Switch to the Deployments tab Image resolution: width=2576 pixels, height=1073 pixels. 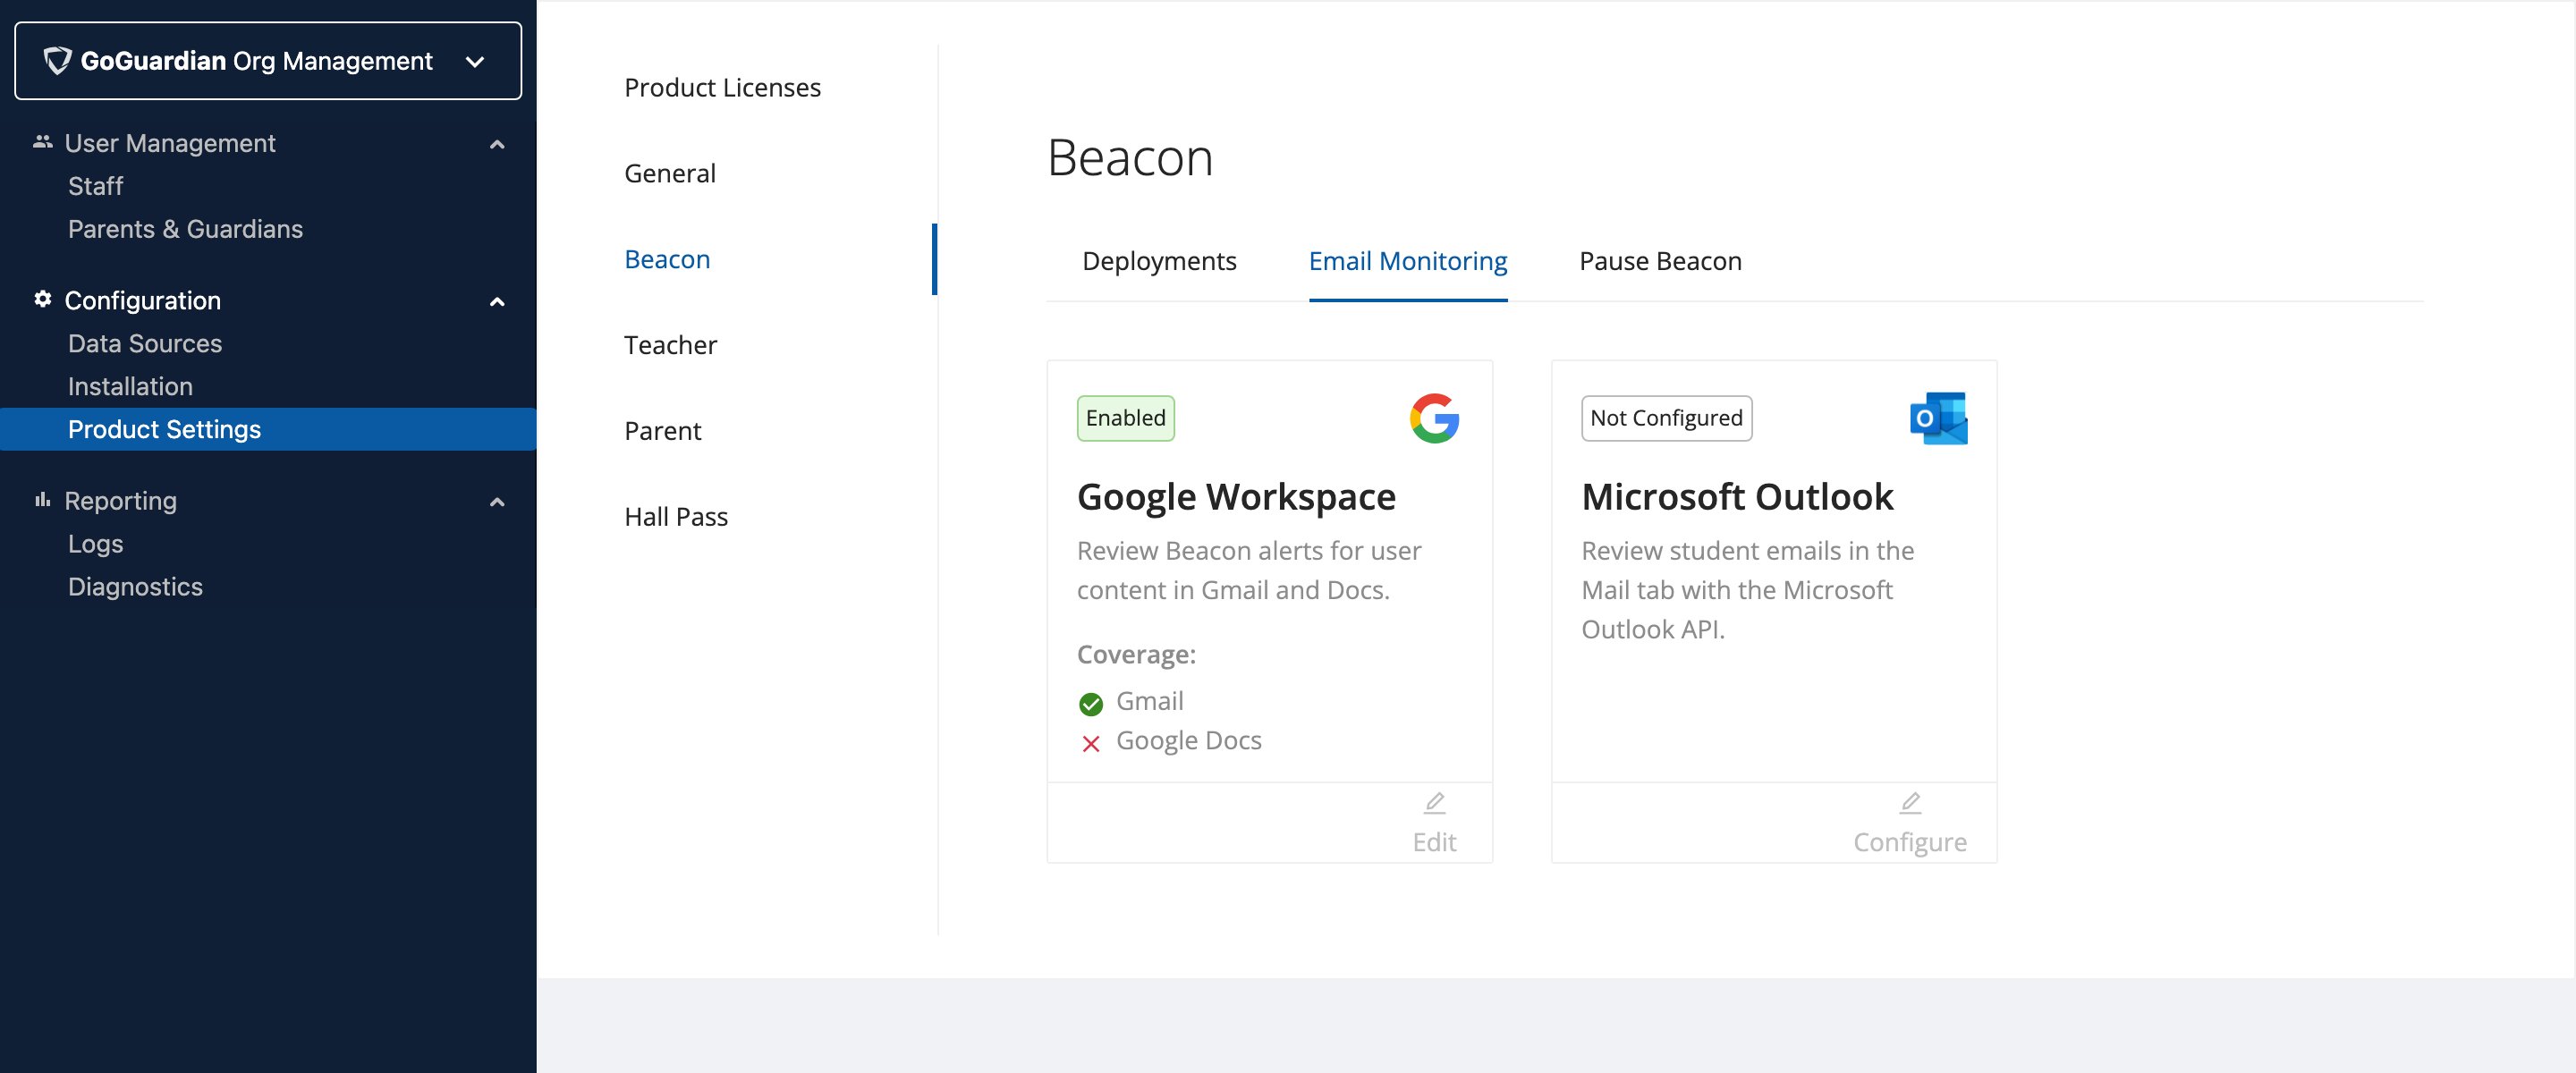1159,261
